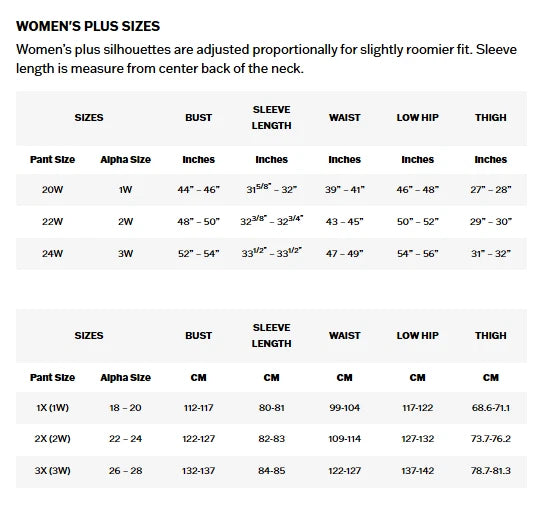Image resolution: width=540 pixels, height=505 pixels.
Task: Select the 22W pant size cell
Action: point(52,221)
